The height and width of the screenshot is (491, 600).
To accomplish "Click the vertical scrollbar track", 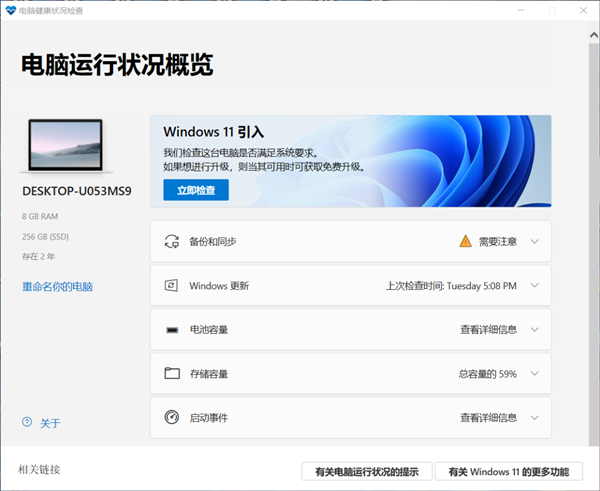I will [594, 245].
